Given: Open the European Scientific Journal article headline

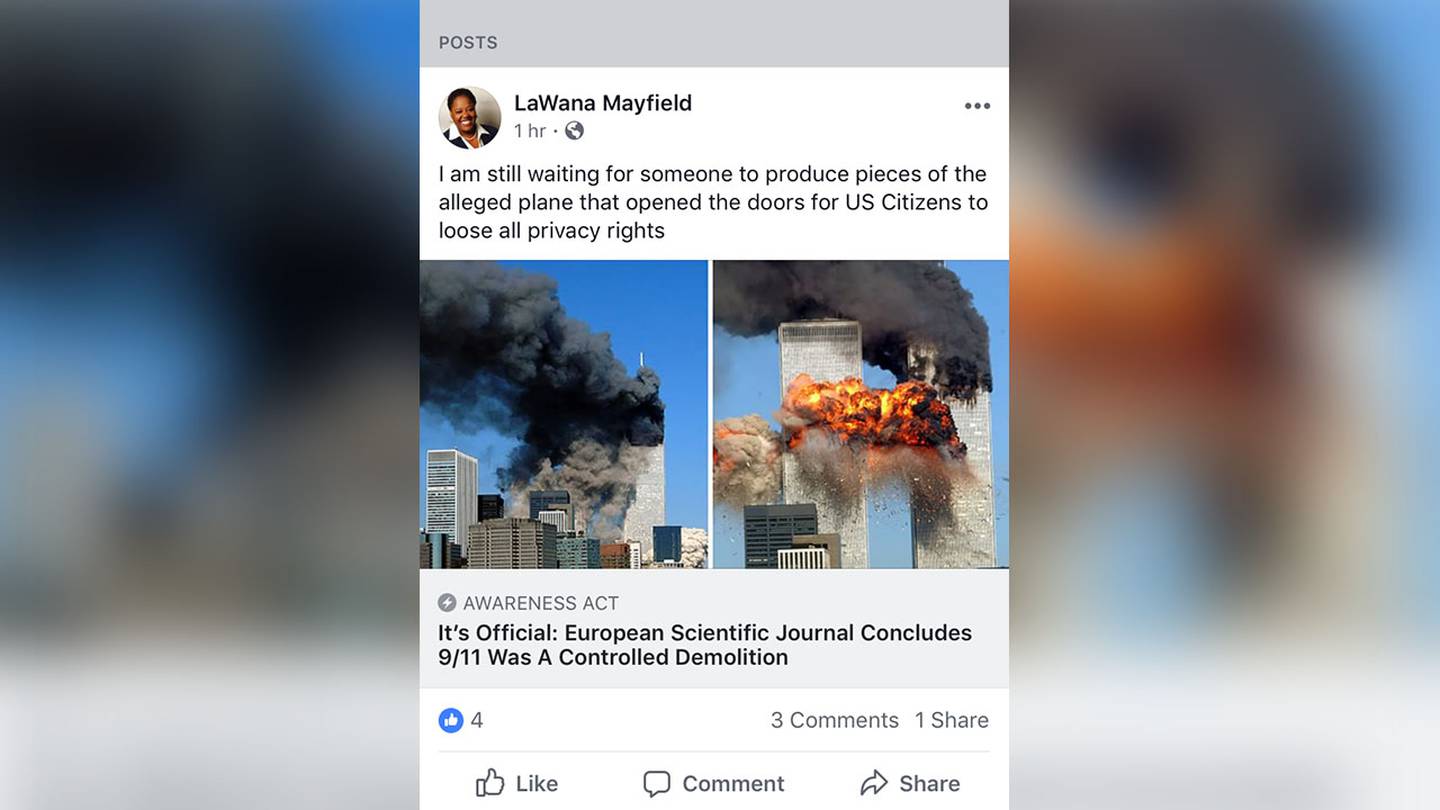Looking at the screenshot, I should pos(705,645).
